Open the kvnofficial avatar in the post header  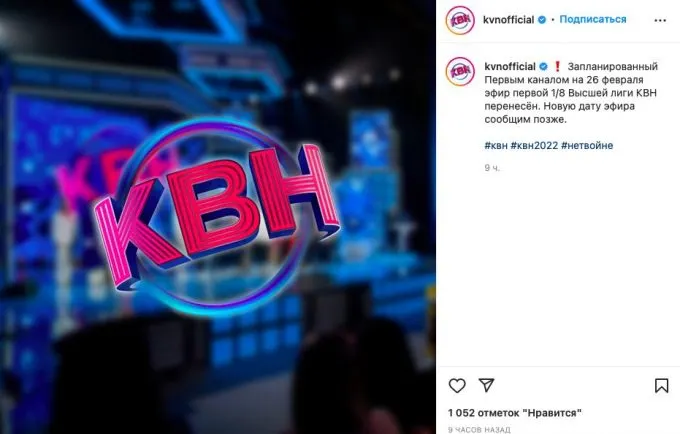[460, 20]
